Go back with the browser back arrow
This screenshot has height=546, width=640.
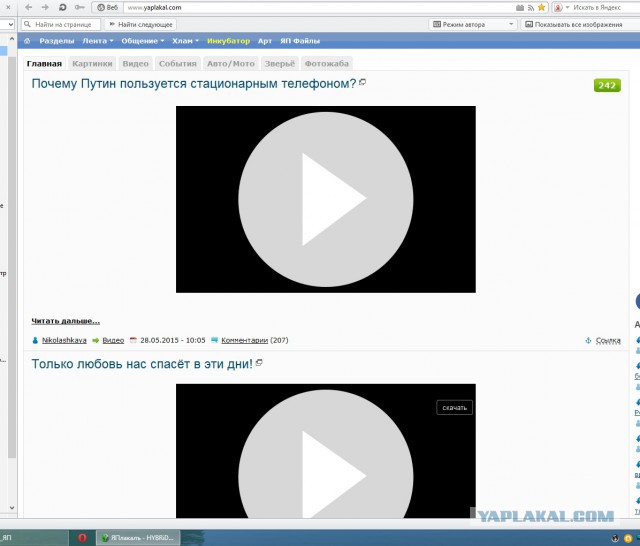tap(28, 7)
